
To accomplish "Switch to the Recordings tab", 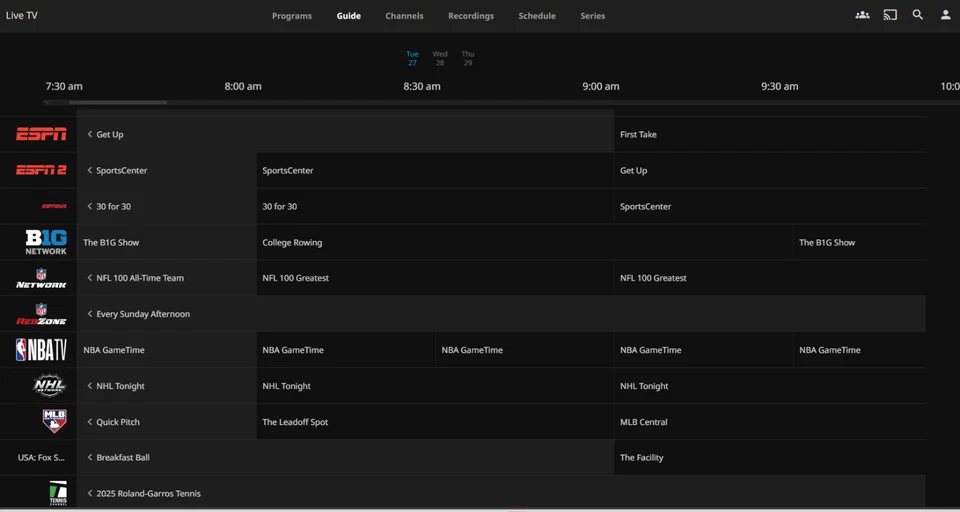I will [x=471, y=16].
